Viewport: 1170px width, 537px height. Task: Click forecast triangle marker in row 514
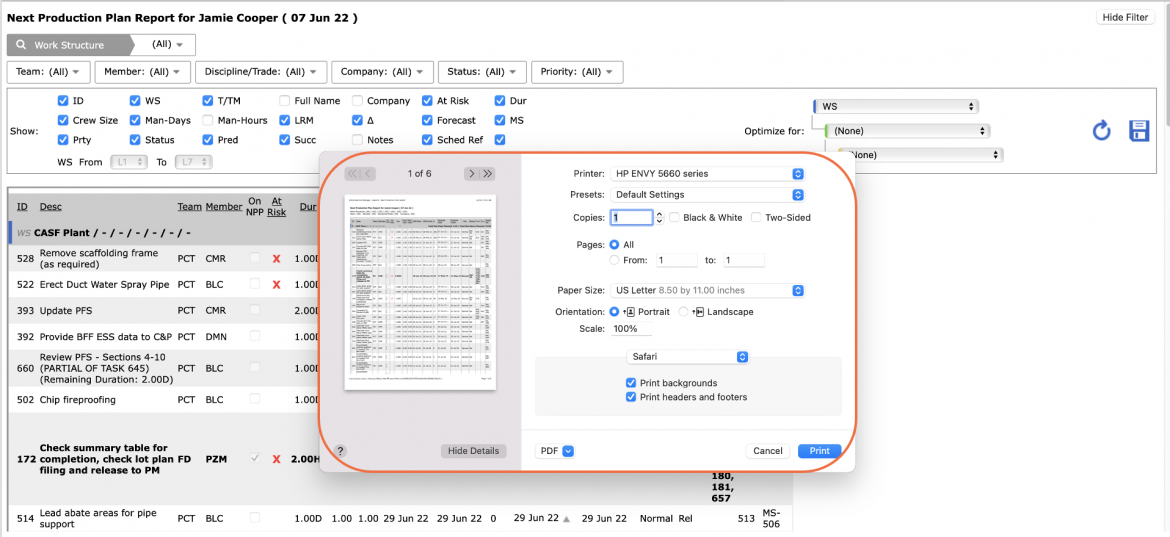[x=566, y=518]
